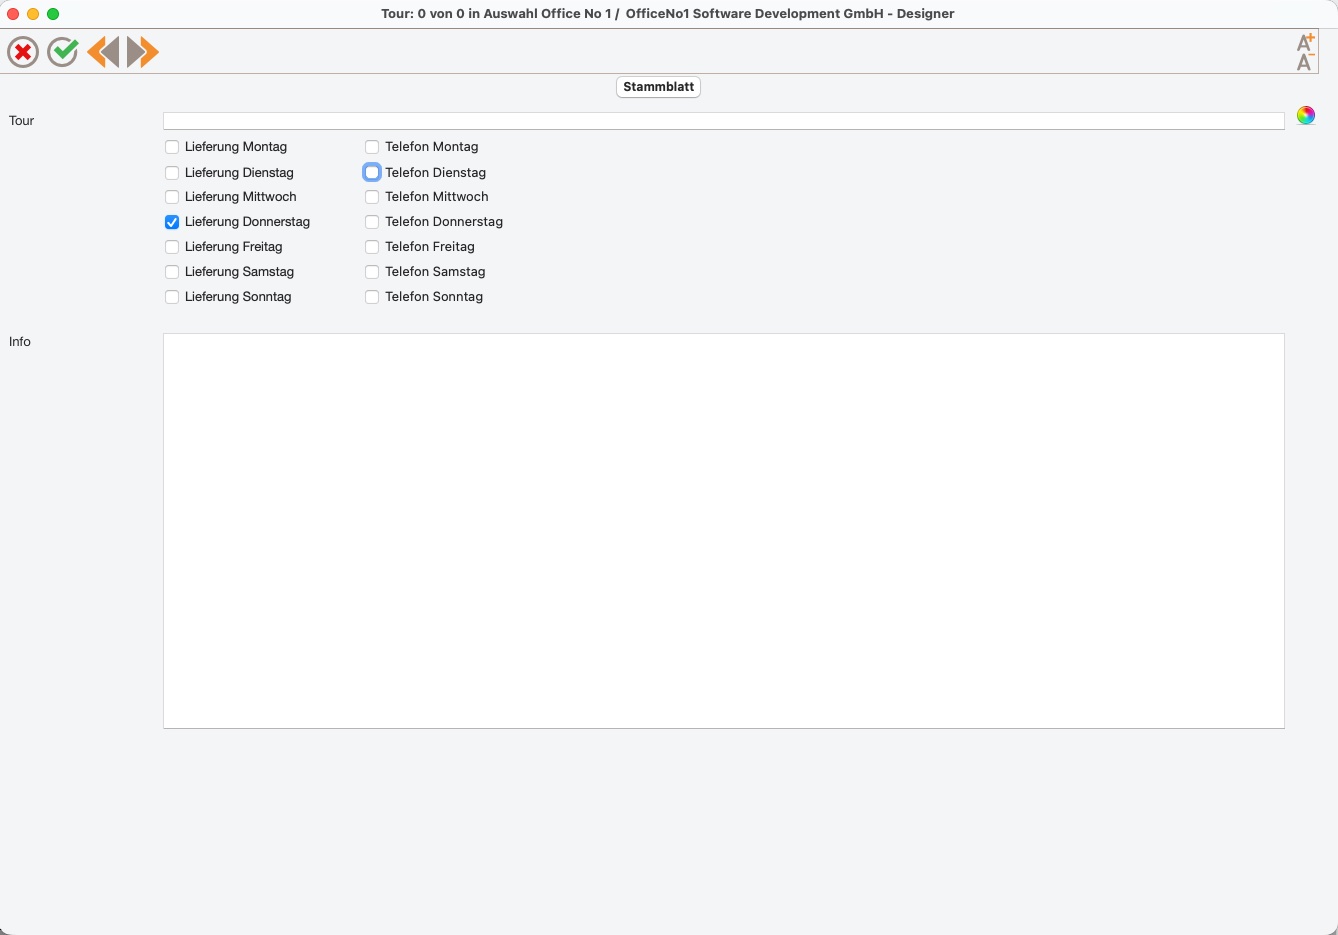
Task: Enable Telefon Donnerstag checkbox
Action: tap(372, 222)
